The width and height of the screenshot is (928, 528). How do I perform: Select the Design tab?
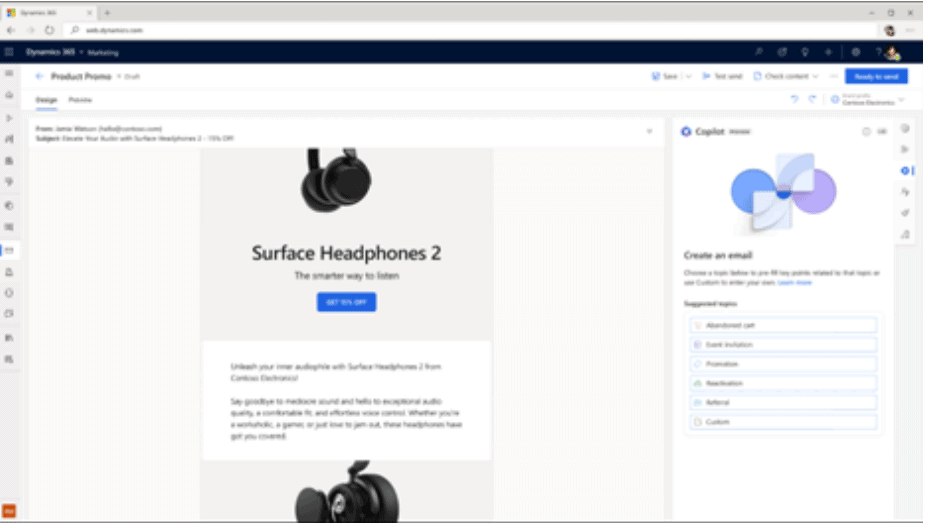point(46,100)
